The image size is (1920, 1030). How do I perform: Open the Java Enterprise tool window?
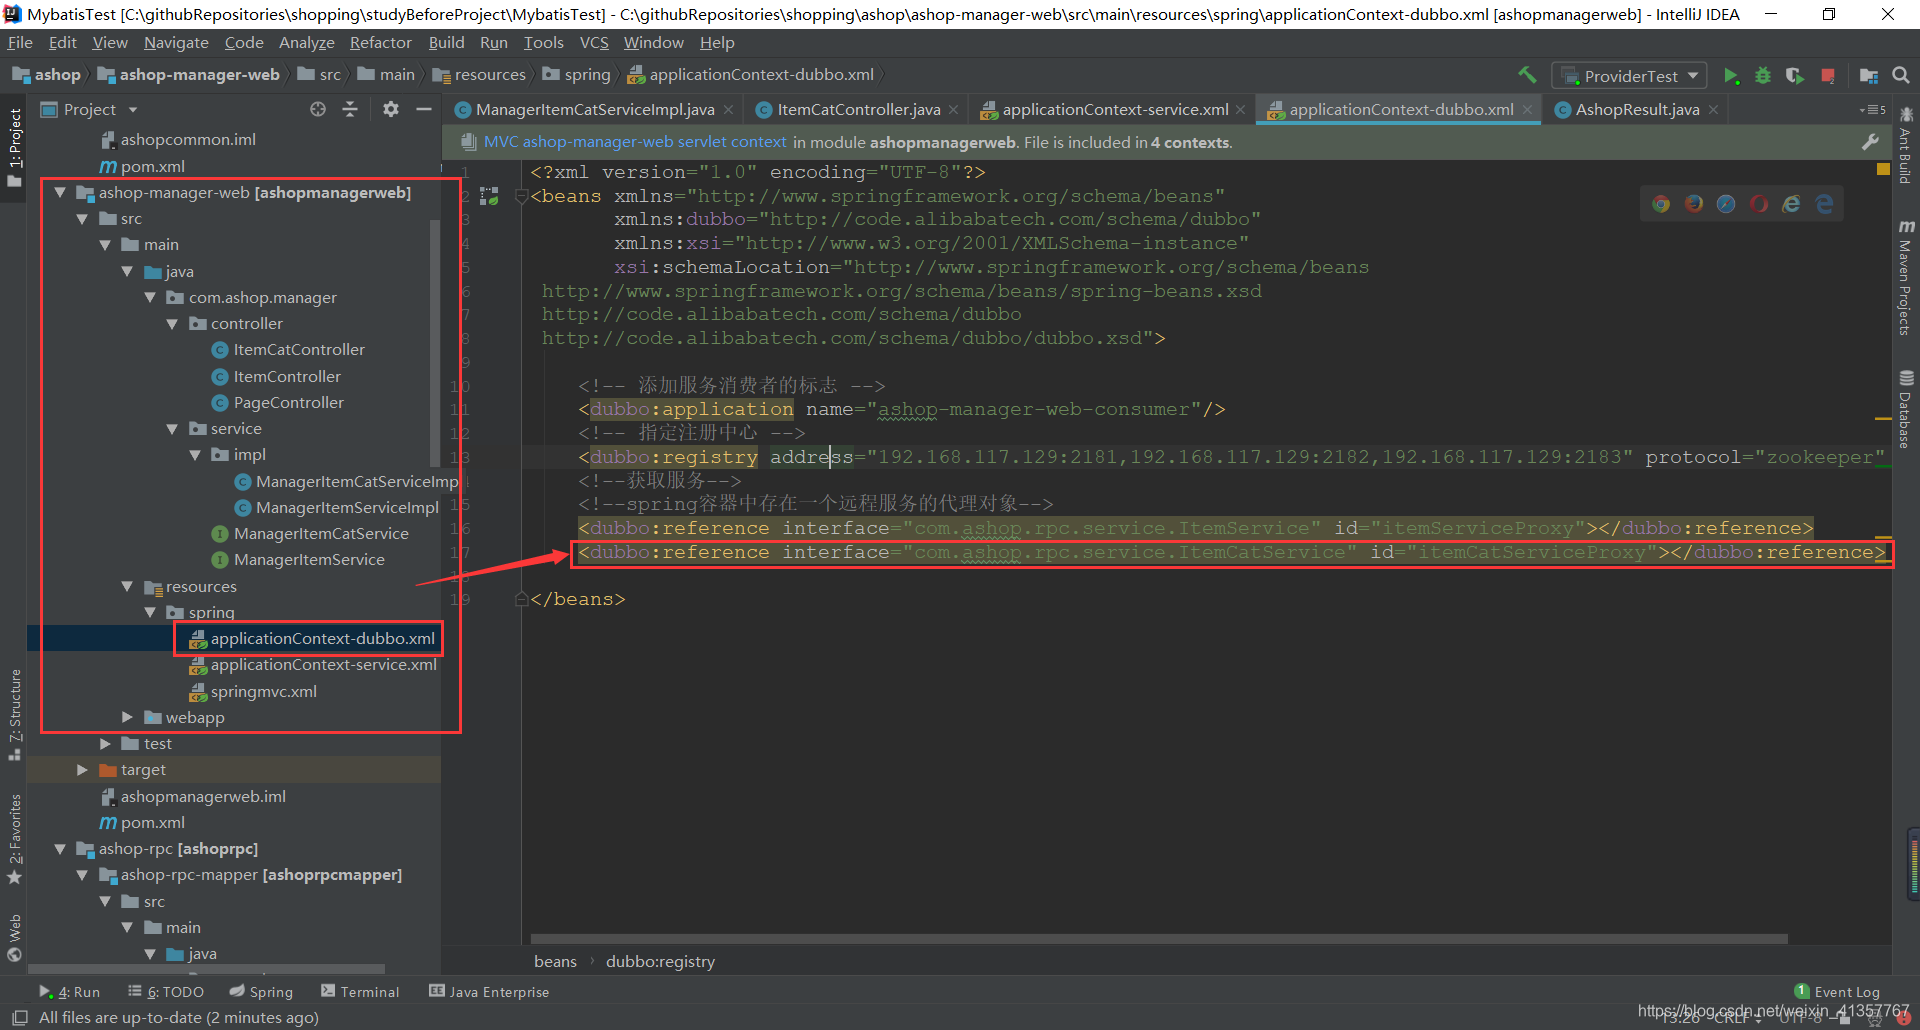pos(489,992)
